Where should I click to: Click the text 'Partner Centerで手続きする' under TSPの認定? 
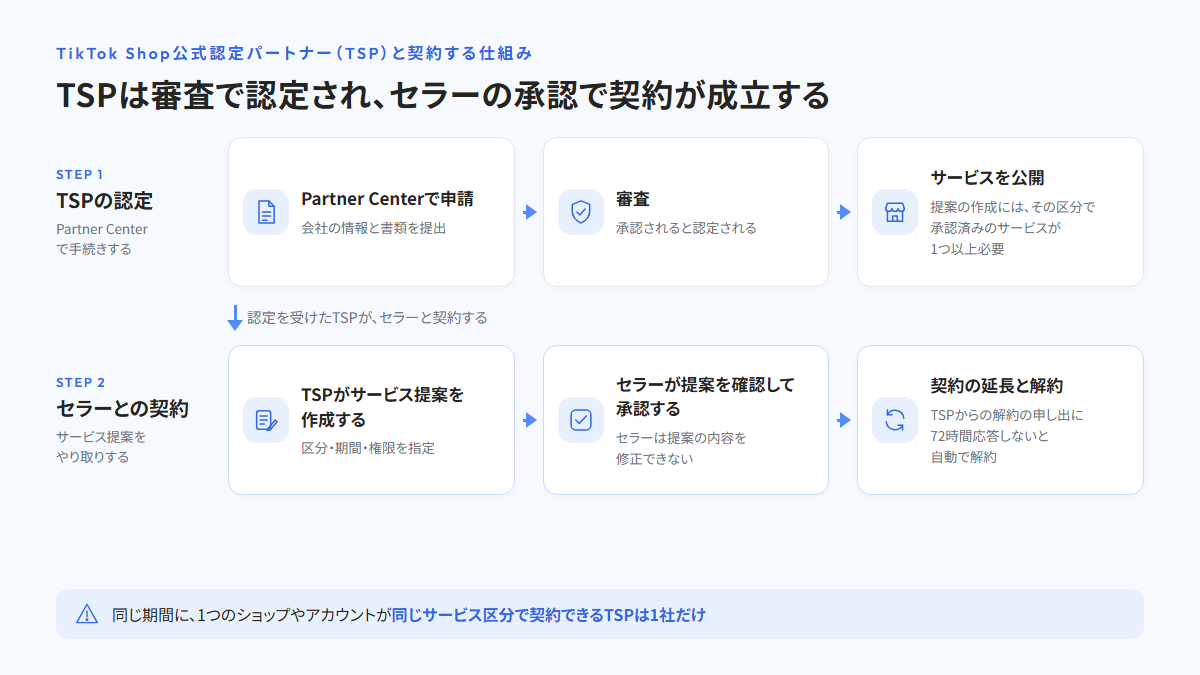(x=102, y=239)
